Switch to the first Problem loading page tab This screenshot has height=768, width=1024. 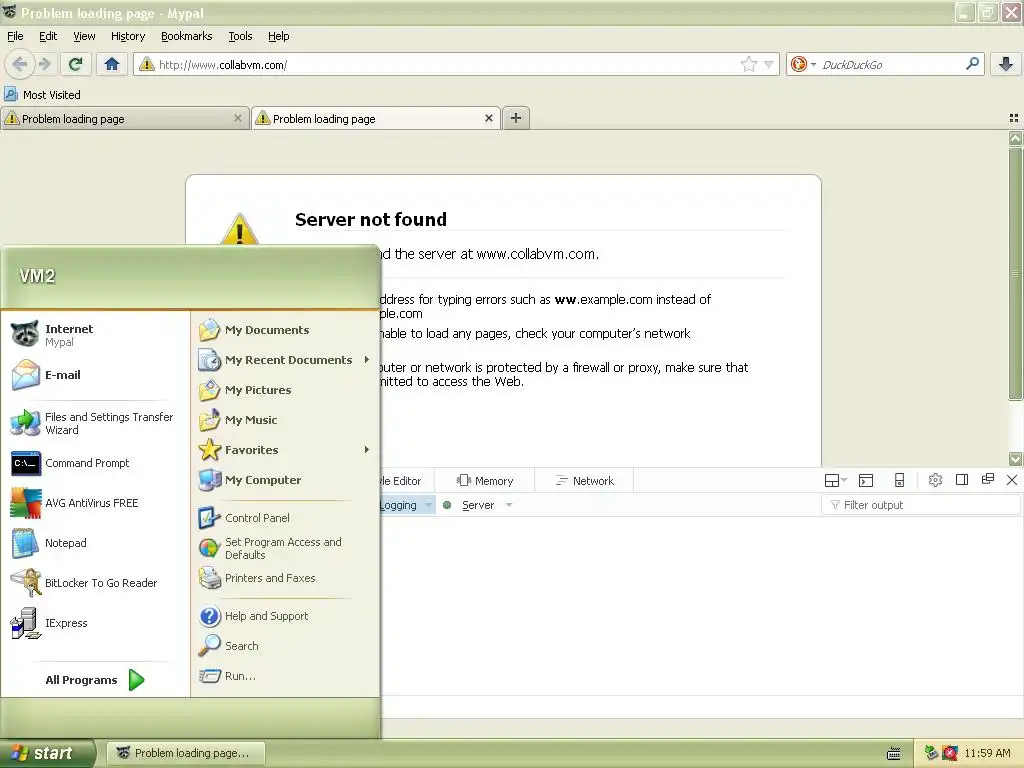tap(124, 118)
